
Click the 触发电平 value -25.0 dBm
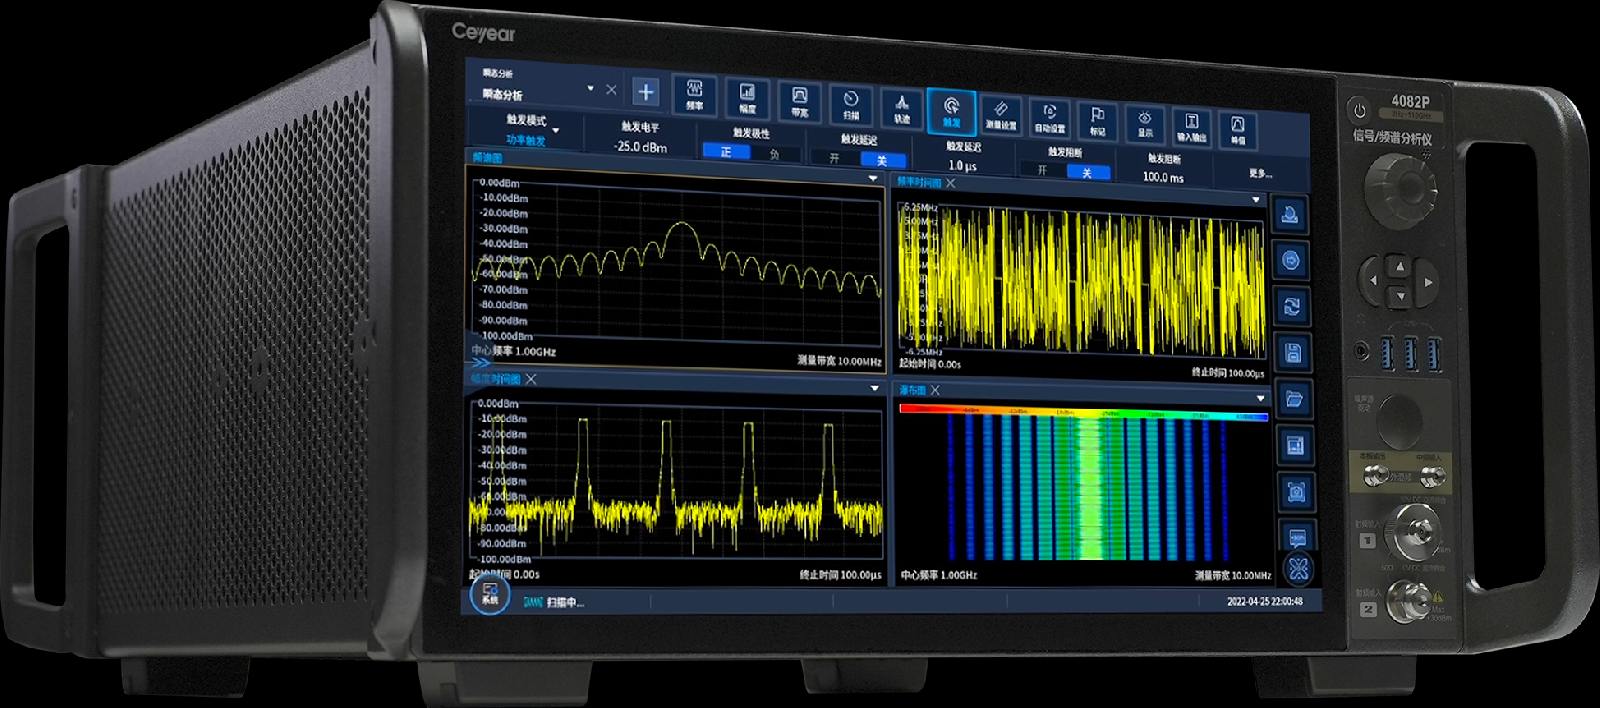point(640,147)
